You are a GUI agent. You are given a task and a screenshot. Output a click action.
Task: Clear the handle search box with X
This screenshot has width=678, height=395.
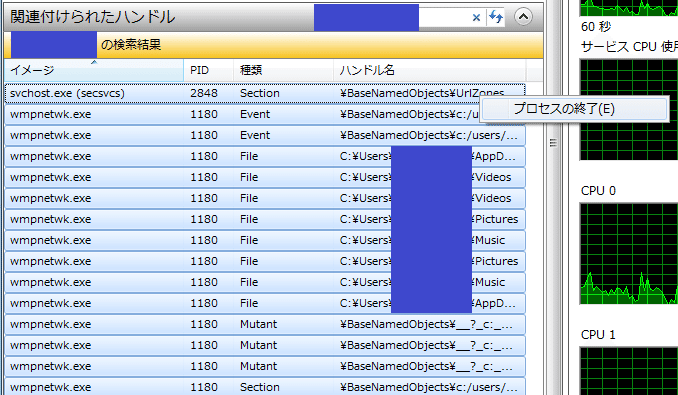pos(476,17)
